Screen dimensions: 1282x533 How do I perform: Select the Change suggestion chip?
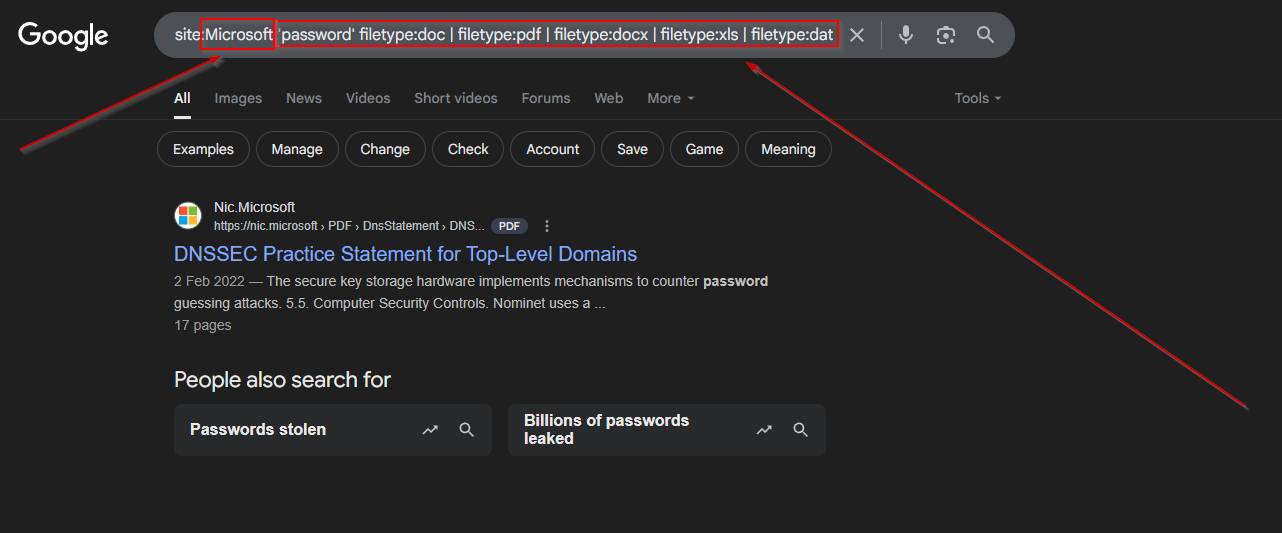tap(385, 149)
